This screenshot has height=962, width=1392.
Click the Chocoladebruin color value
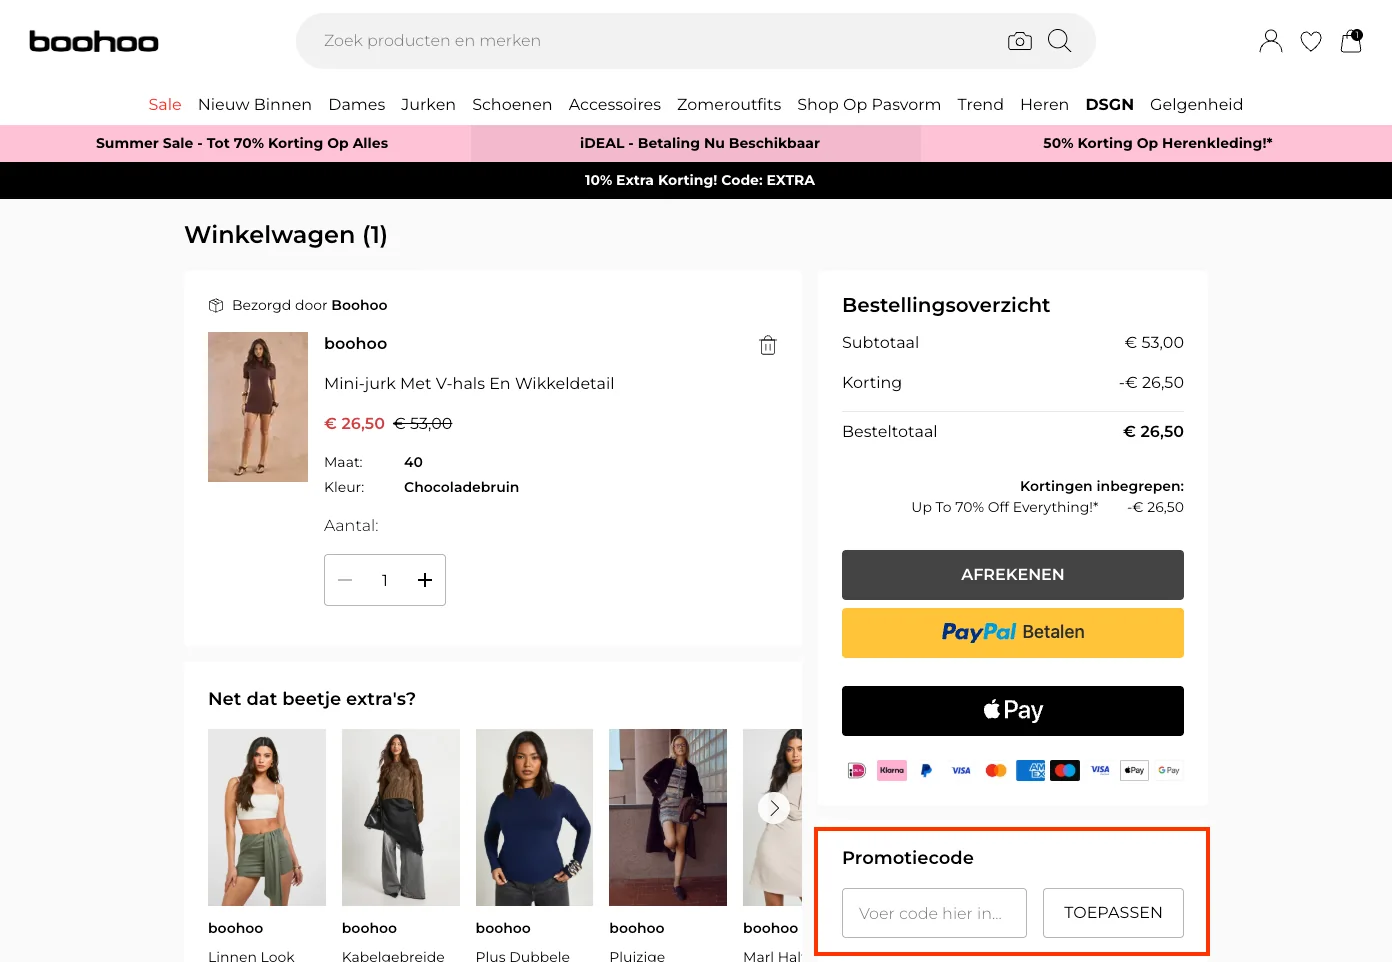[x=461, y=487]
